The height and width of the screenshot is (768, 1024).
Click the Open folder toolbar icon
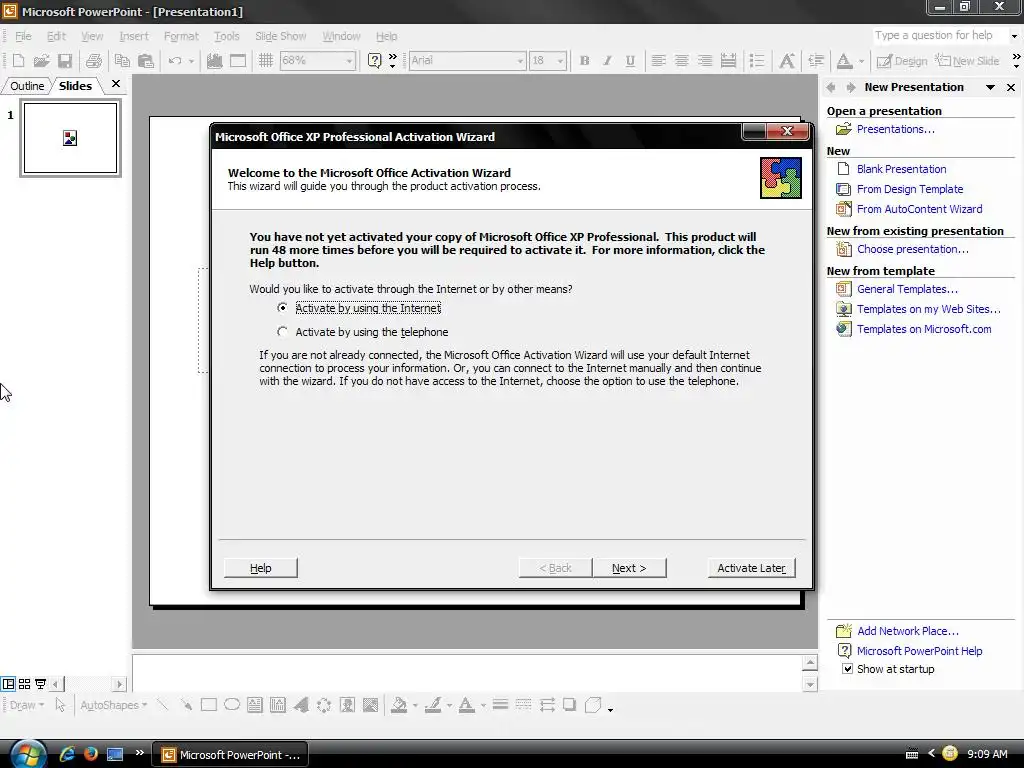click(x=41, y=61)
